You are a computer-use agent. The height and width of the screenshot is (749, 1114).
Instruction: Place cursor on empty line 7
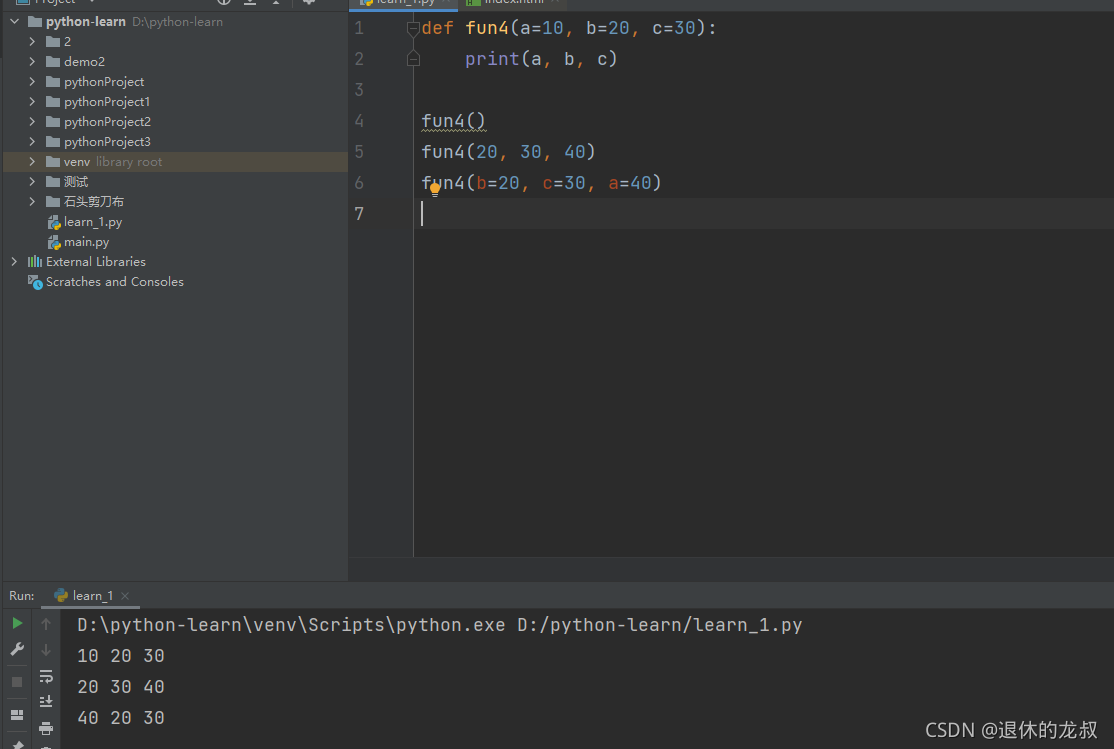click(763, 213)
